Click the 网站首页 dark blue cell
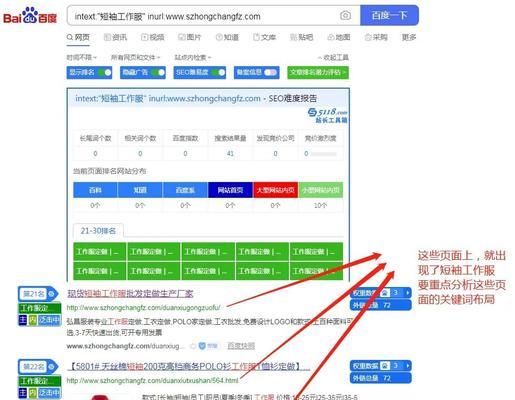This screenshot has height=400, width=515. (230, 190)
